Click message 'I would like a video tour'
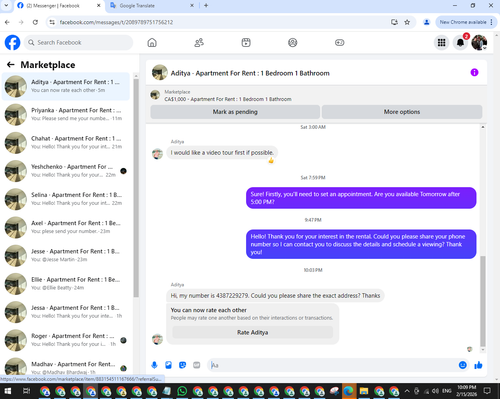The width and height of the screenshot is (500, 399). 222,153
